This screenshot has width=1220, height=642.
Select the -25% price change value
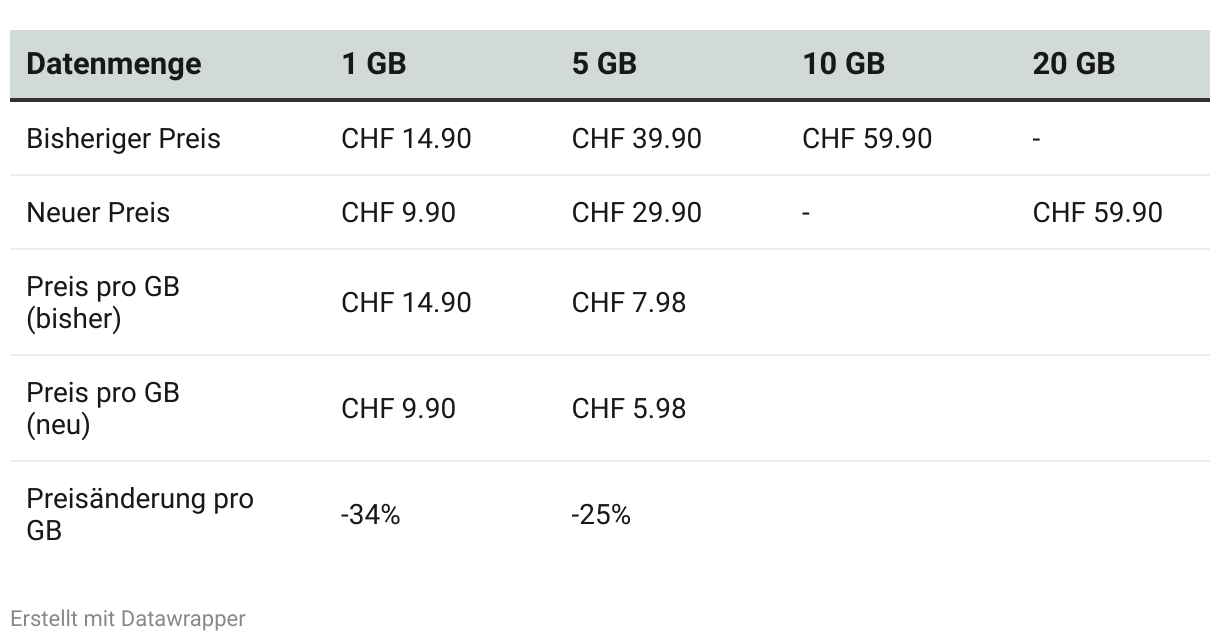600,515
